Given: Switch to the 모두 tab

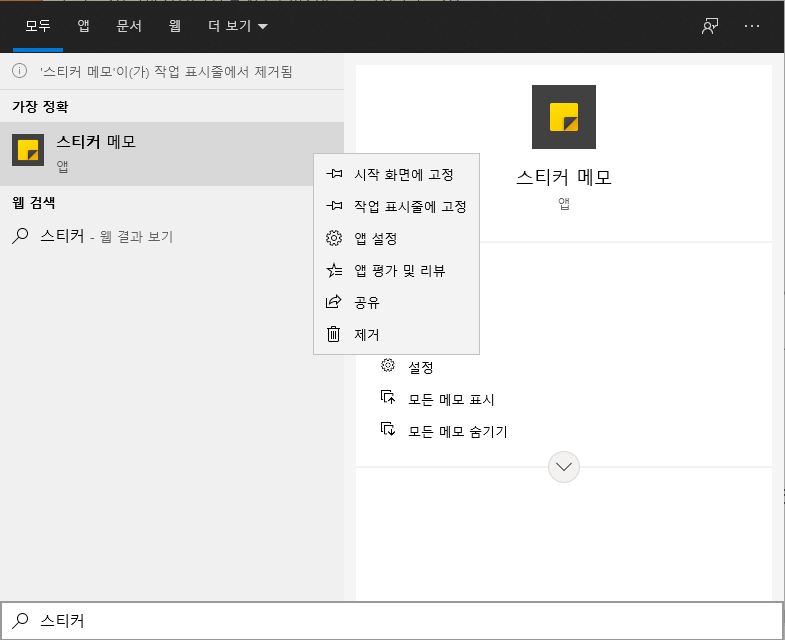Looking at the screenshot, I should [x=38, y=26].
